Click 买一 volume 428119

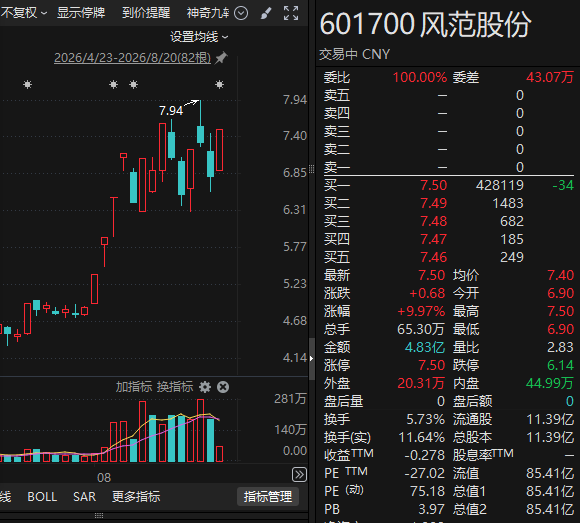click(x=500, y=185)
